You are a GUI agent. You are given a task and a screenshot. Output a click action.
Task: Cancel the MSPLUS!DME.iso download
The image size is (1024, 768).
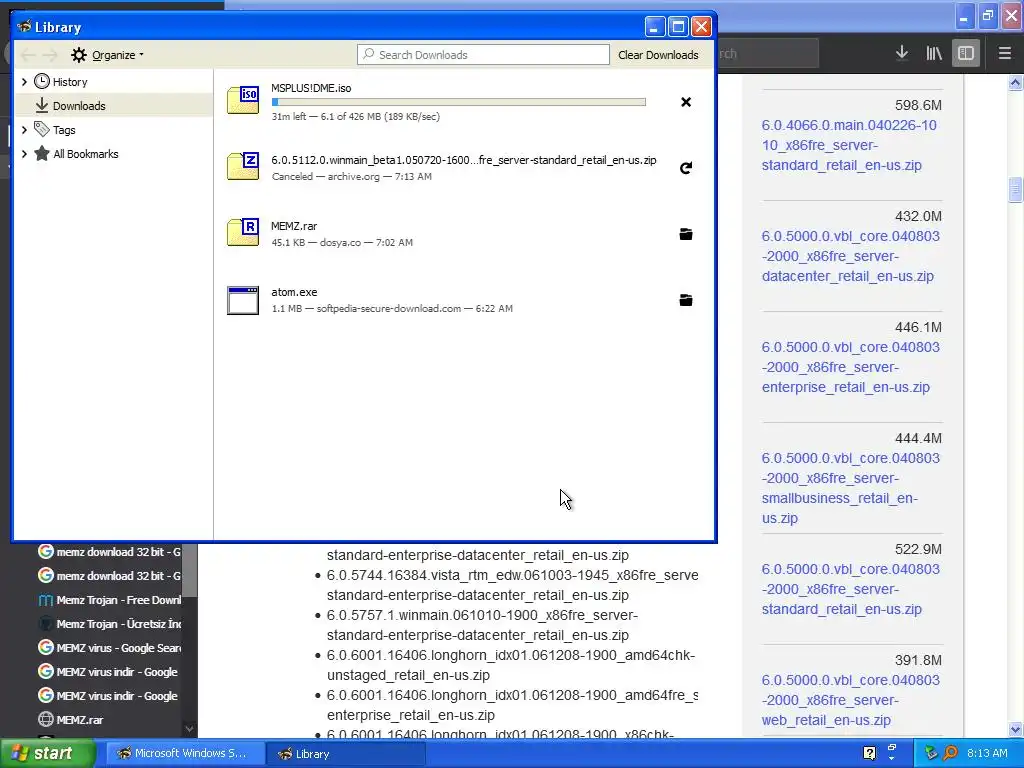pos(686,102)
